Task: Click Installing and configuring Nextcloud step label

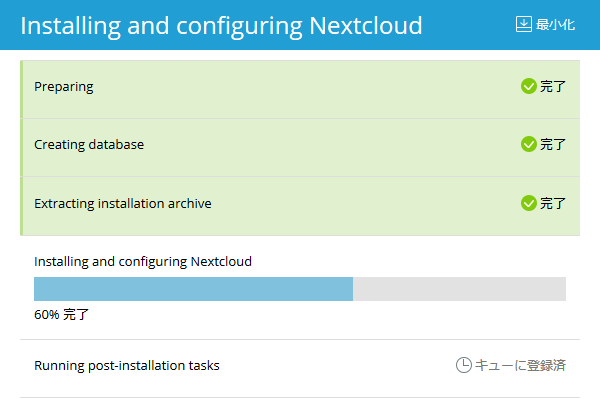Action: (143, 261)
